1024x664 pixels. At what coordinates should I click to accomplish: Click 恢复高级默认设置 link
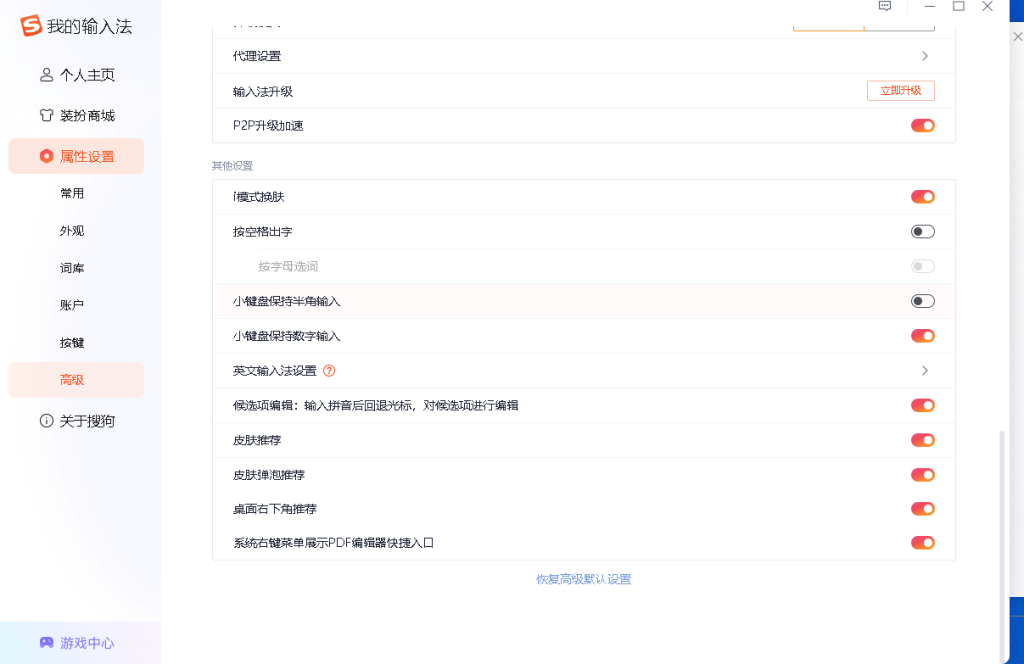click(x=583, y=579)
